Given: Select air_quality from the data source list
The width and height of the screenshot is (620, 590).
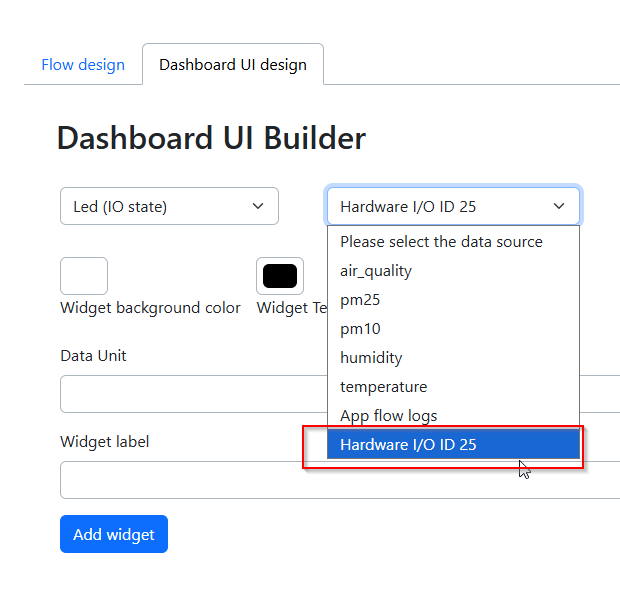Looking at the screenshot, I should click(376, 271).
